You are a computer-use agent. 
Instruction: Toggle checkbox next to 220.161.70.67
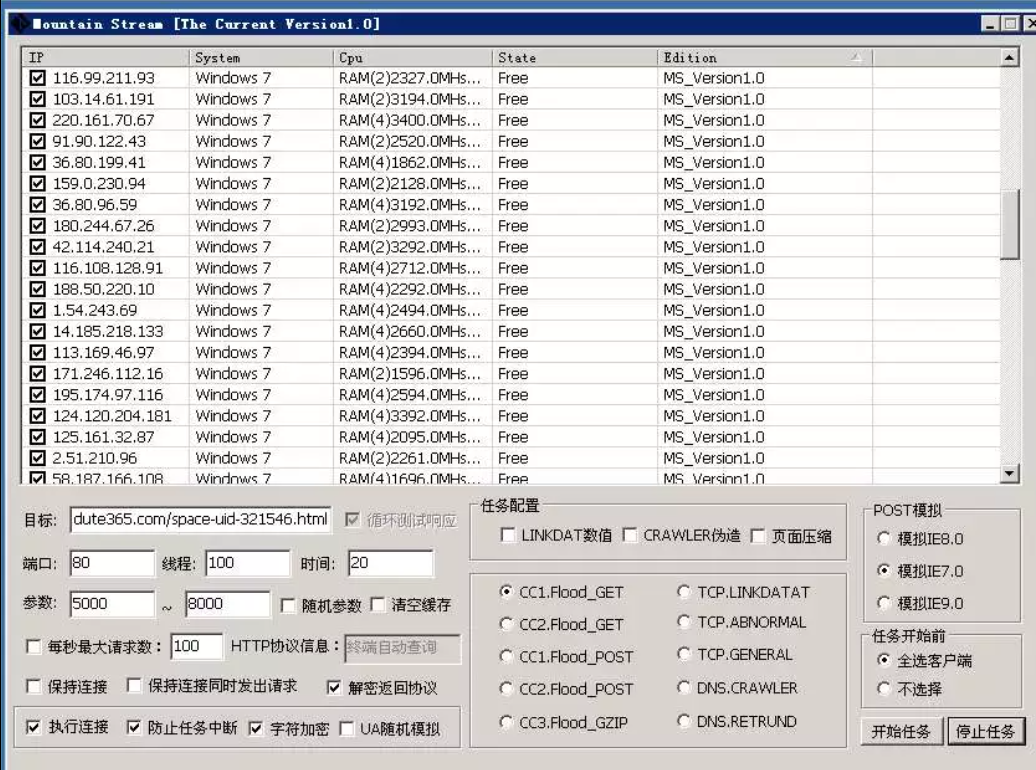[38, 120]
